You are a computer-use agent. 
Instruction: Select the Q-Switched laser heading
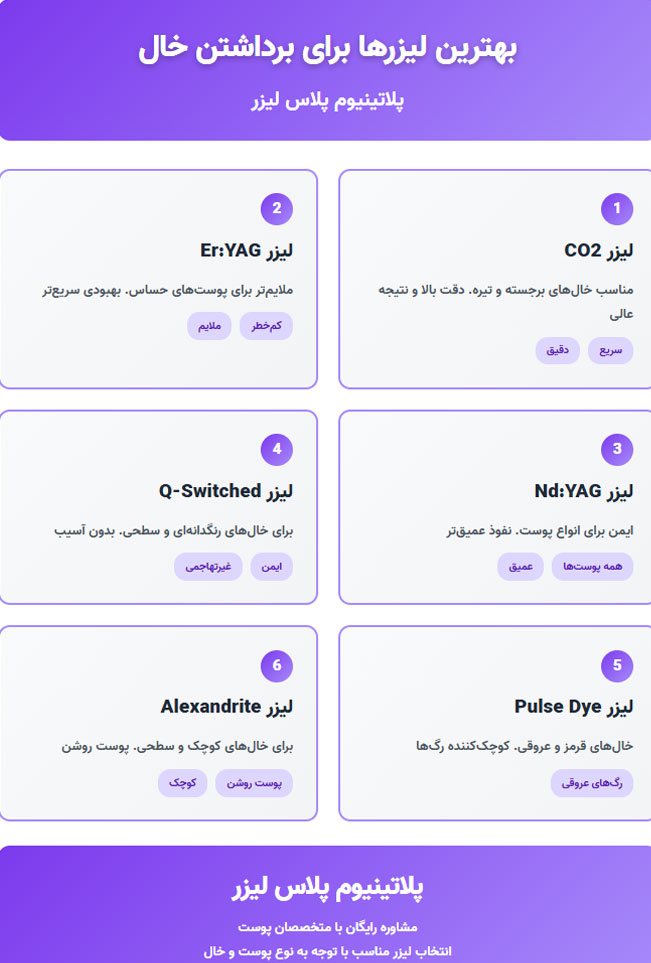coord(225,491)
